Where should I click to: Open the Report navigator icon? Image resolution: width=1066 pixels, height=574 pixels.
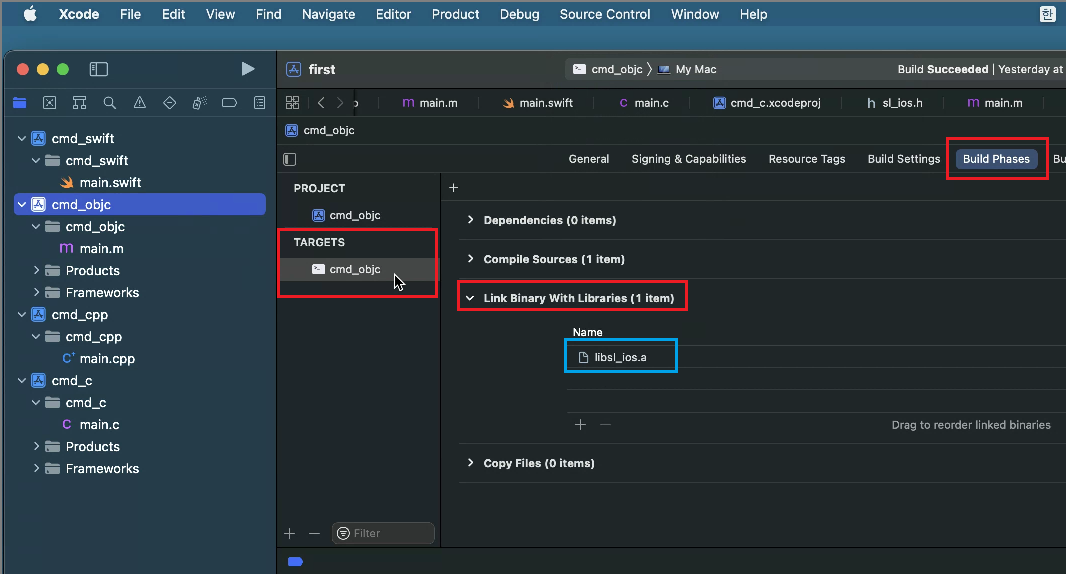[x=259, y=103]
